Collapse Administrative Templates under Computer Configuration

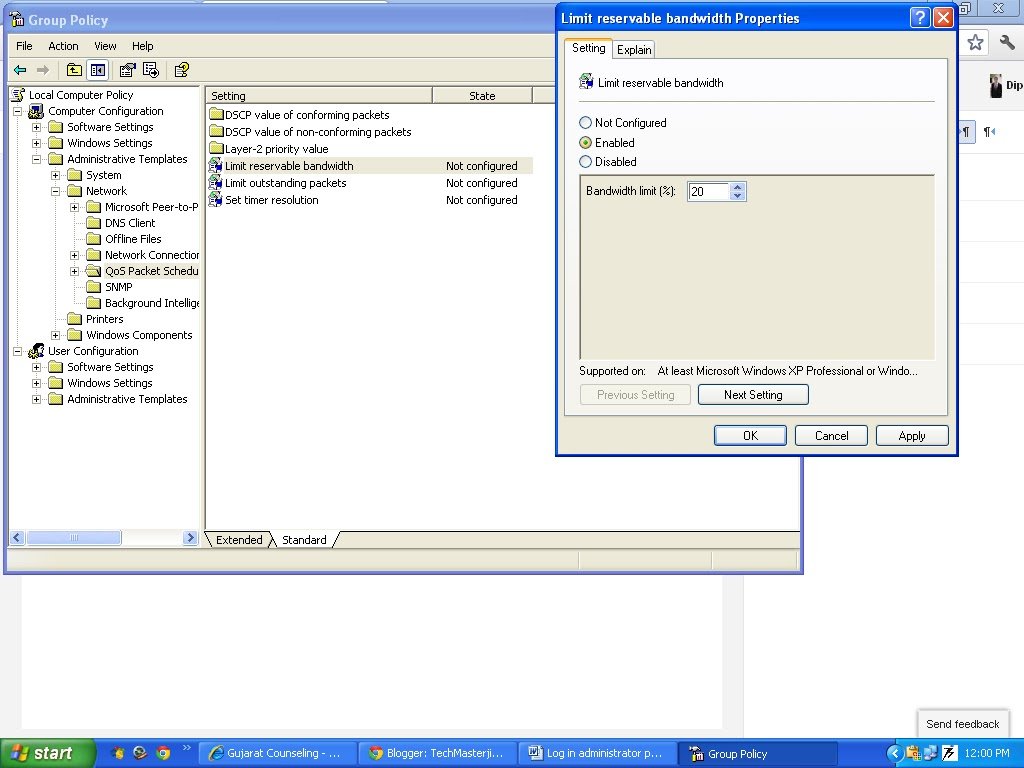pyautogui.click(x=37, y=159)
